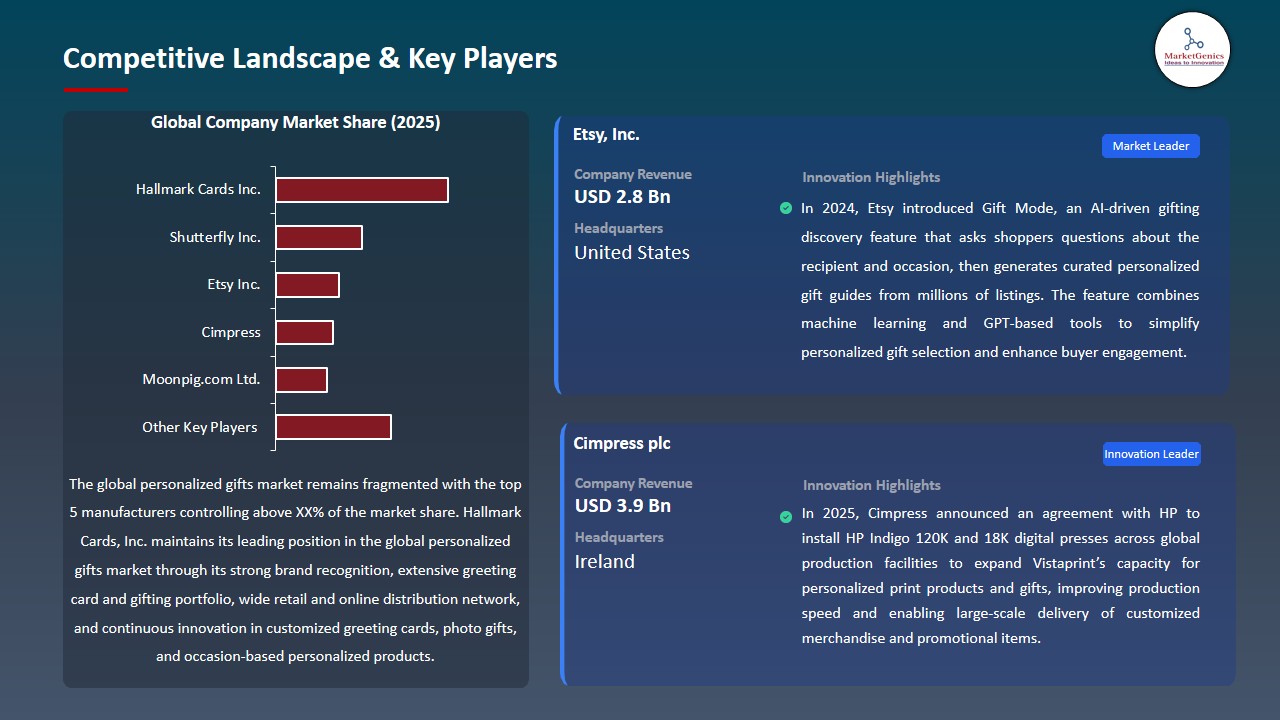Image resolution: width=1280 pixels, height=720 pixels.
Task: Click the Etsy, Inc. company name
Action: 606,134
